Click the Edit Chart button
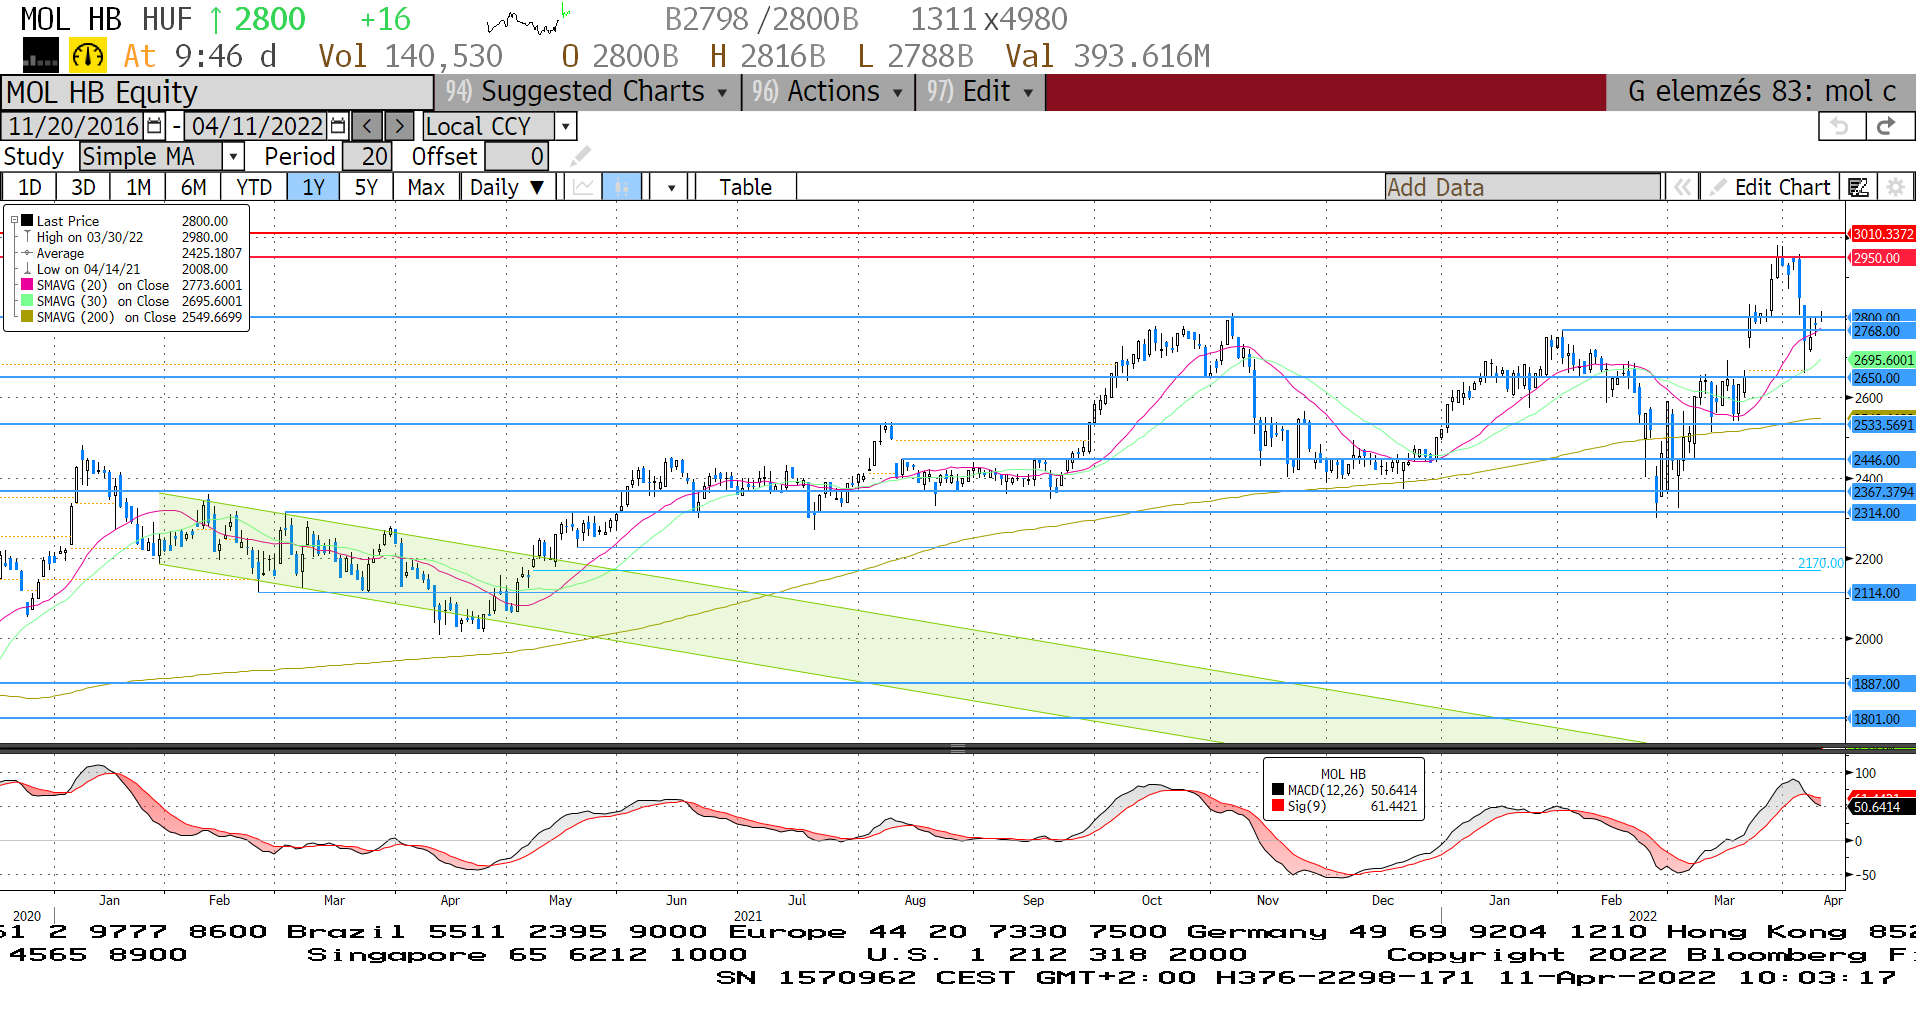Screen dimensions: 1916x1033 1771,187
